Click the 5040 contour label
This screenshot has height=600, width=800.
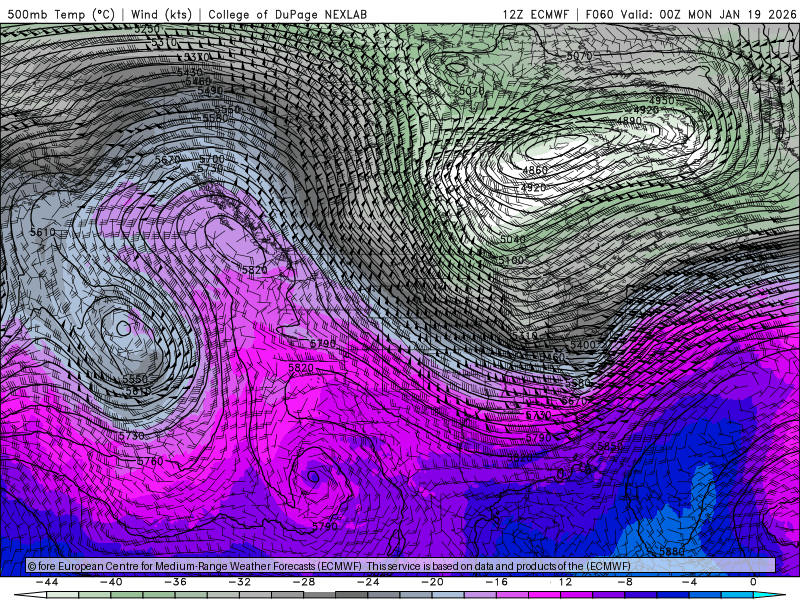point(513,239)
